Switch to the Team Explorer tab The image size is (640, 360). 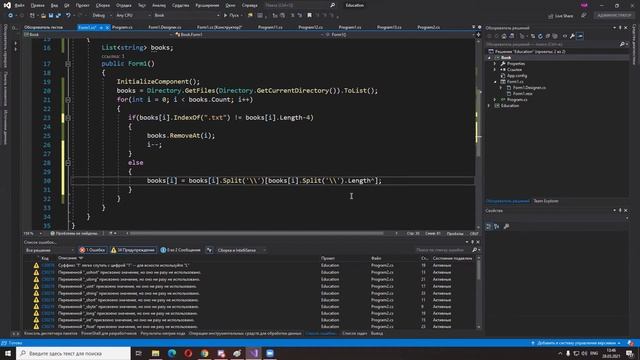point(546,201)
